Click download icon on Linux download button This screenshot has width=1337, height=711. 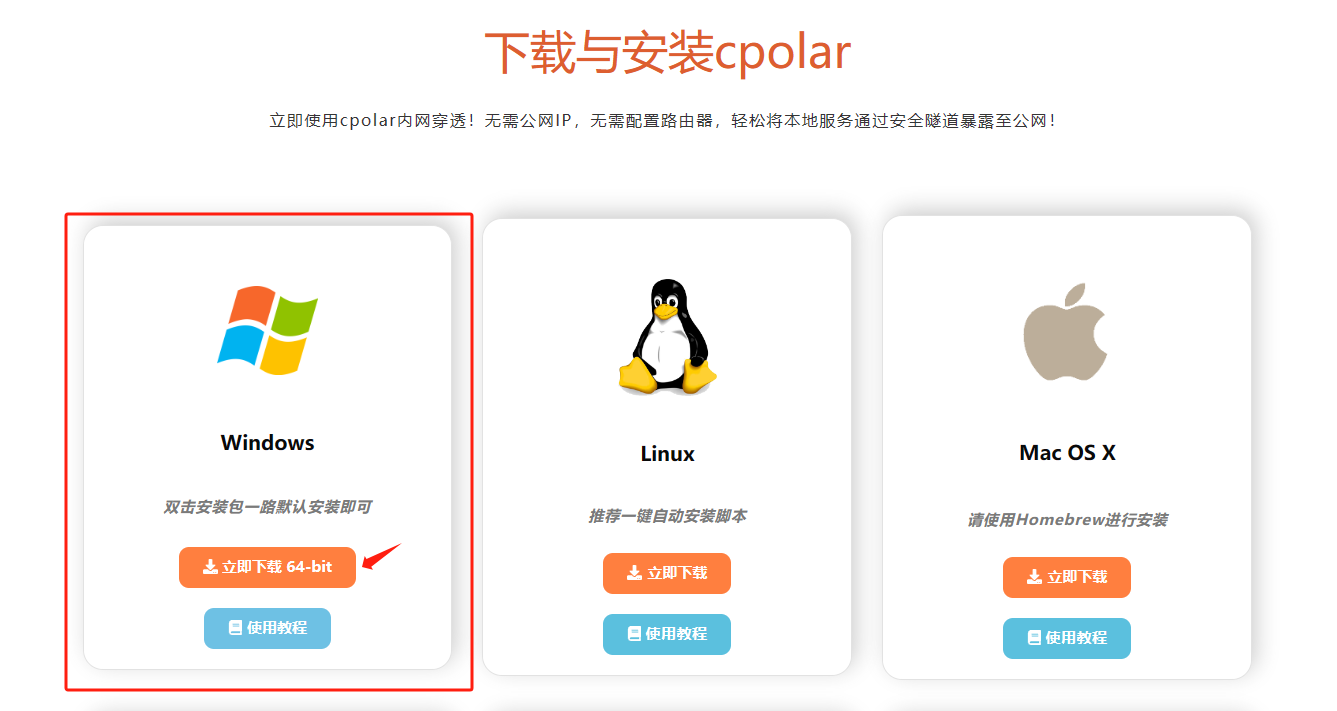pos(634,573)
